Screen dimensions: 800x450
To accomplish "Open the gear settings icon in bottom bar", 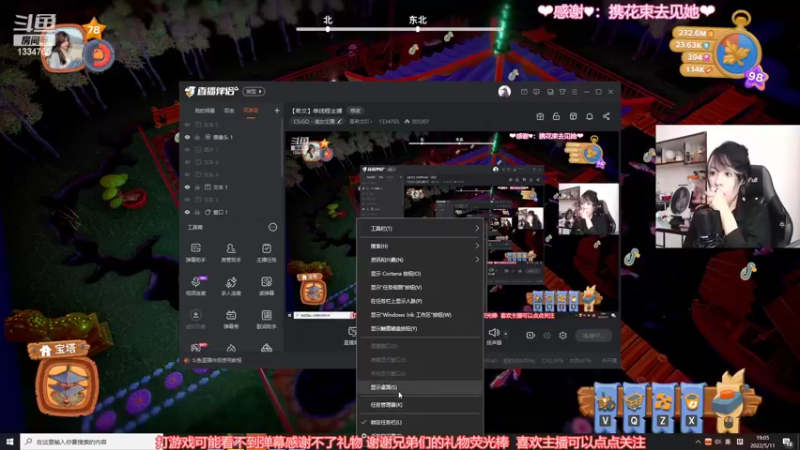I will point(563,335).
